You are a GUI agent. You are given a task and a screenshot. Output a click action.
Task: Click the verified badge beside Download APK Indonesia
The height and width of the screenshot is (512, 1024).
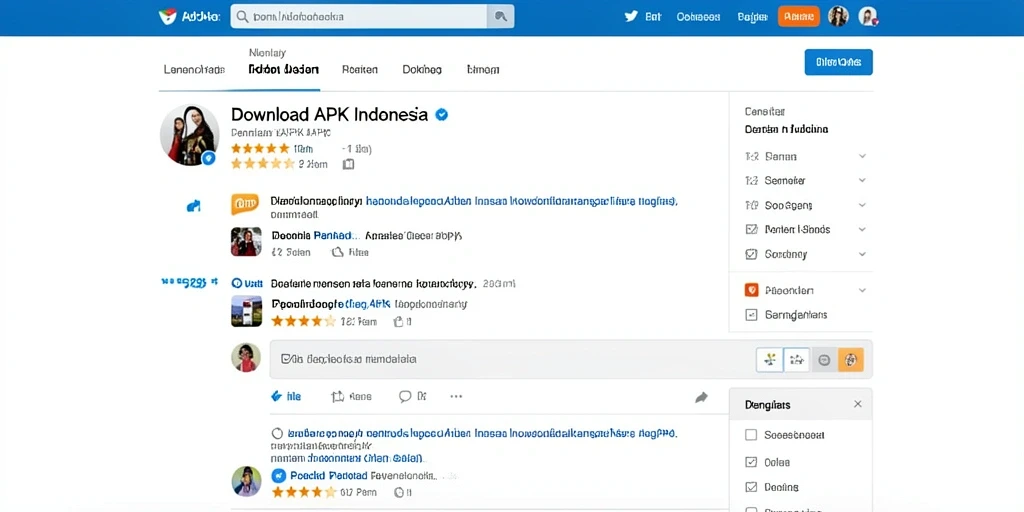(441, 115)
